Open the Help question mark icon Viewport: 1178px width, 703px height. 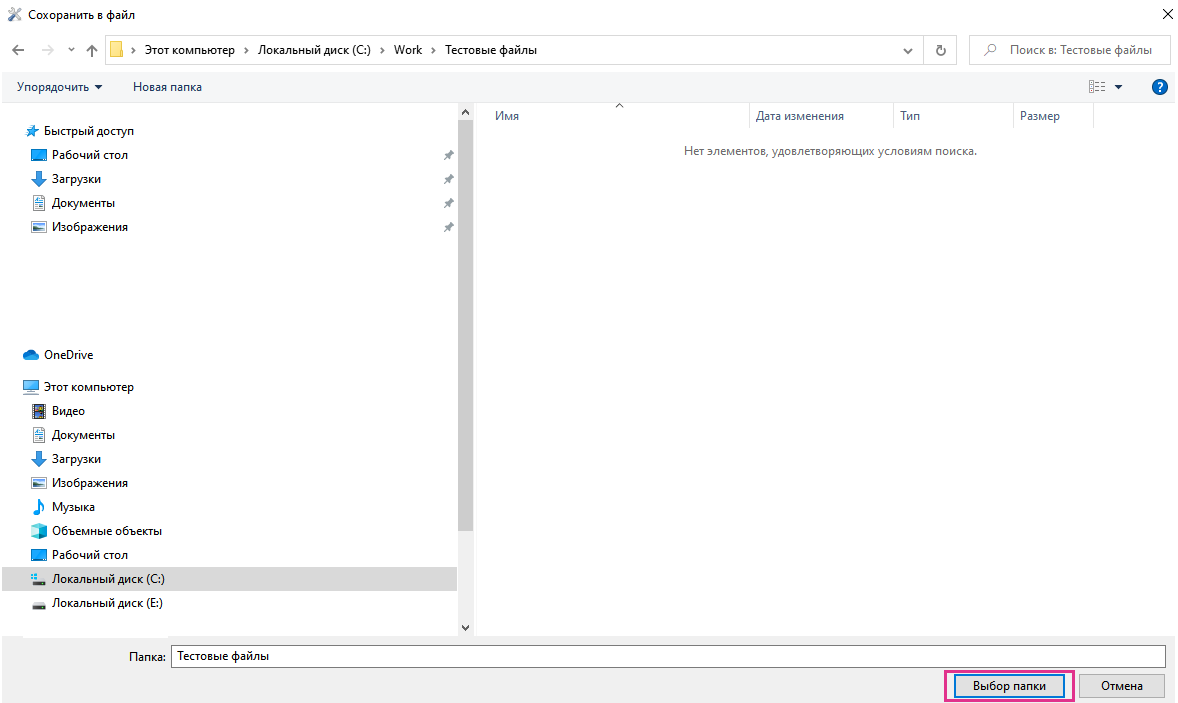(x=1160, y=87)
